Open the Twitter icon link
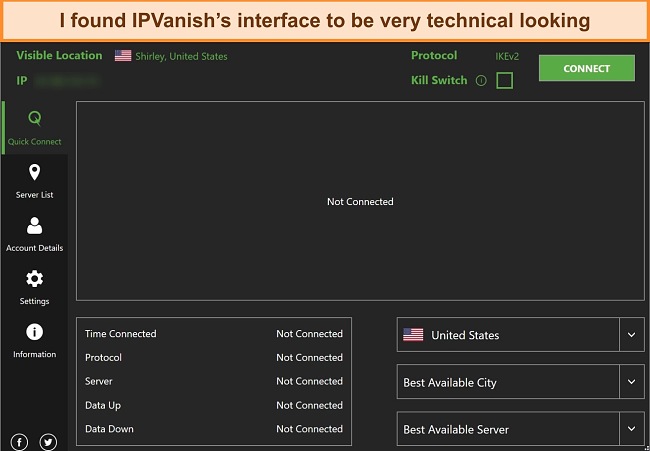This screenshot has width=650, height=451. coord(48,442)
